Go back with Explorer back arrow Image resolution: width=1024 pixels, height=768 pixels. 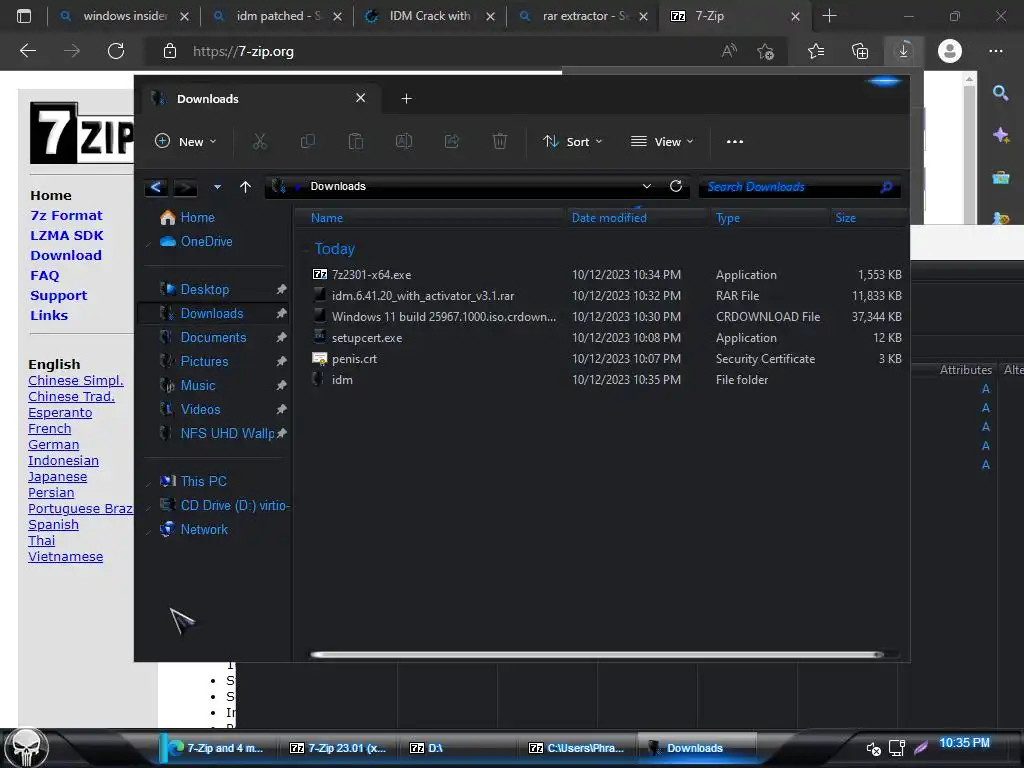coord(155,187)
